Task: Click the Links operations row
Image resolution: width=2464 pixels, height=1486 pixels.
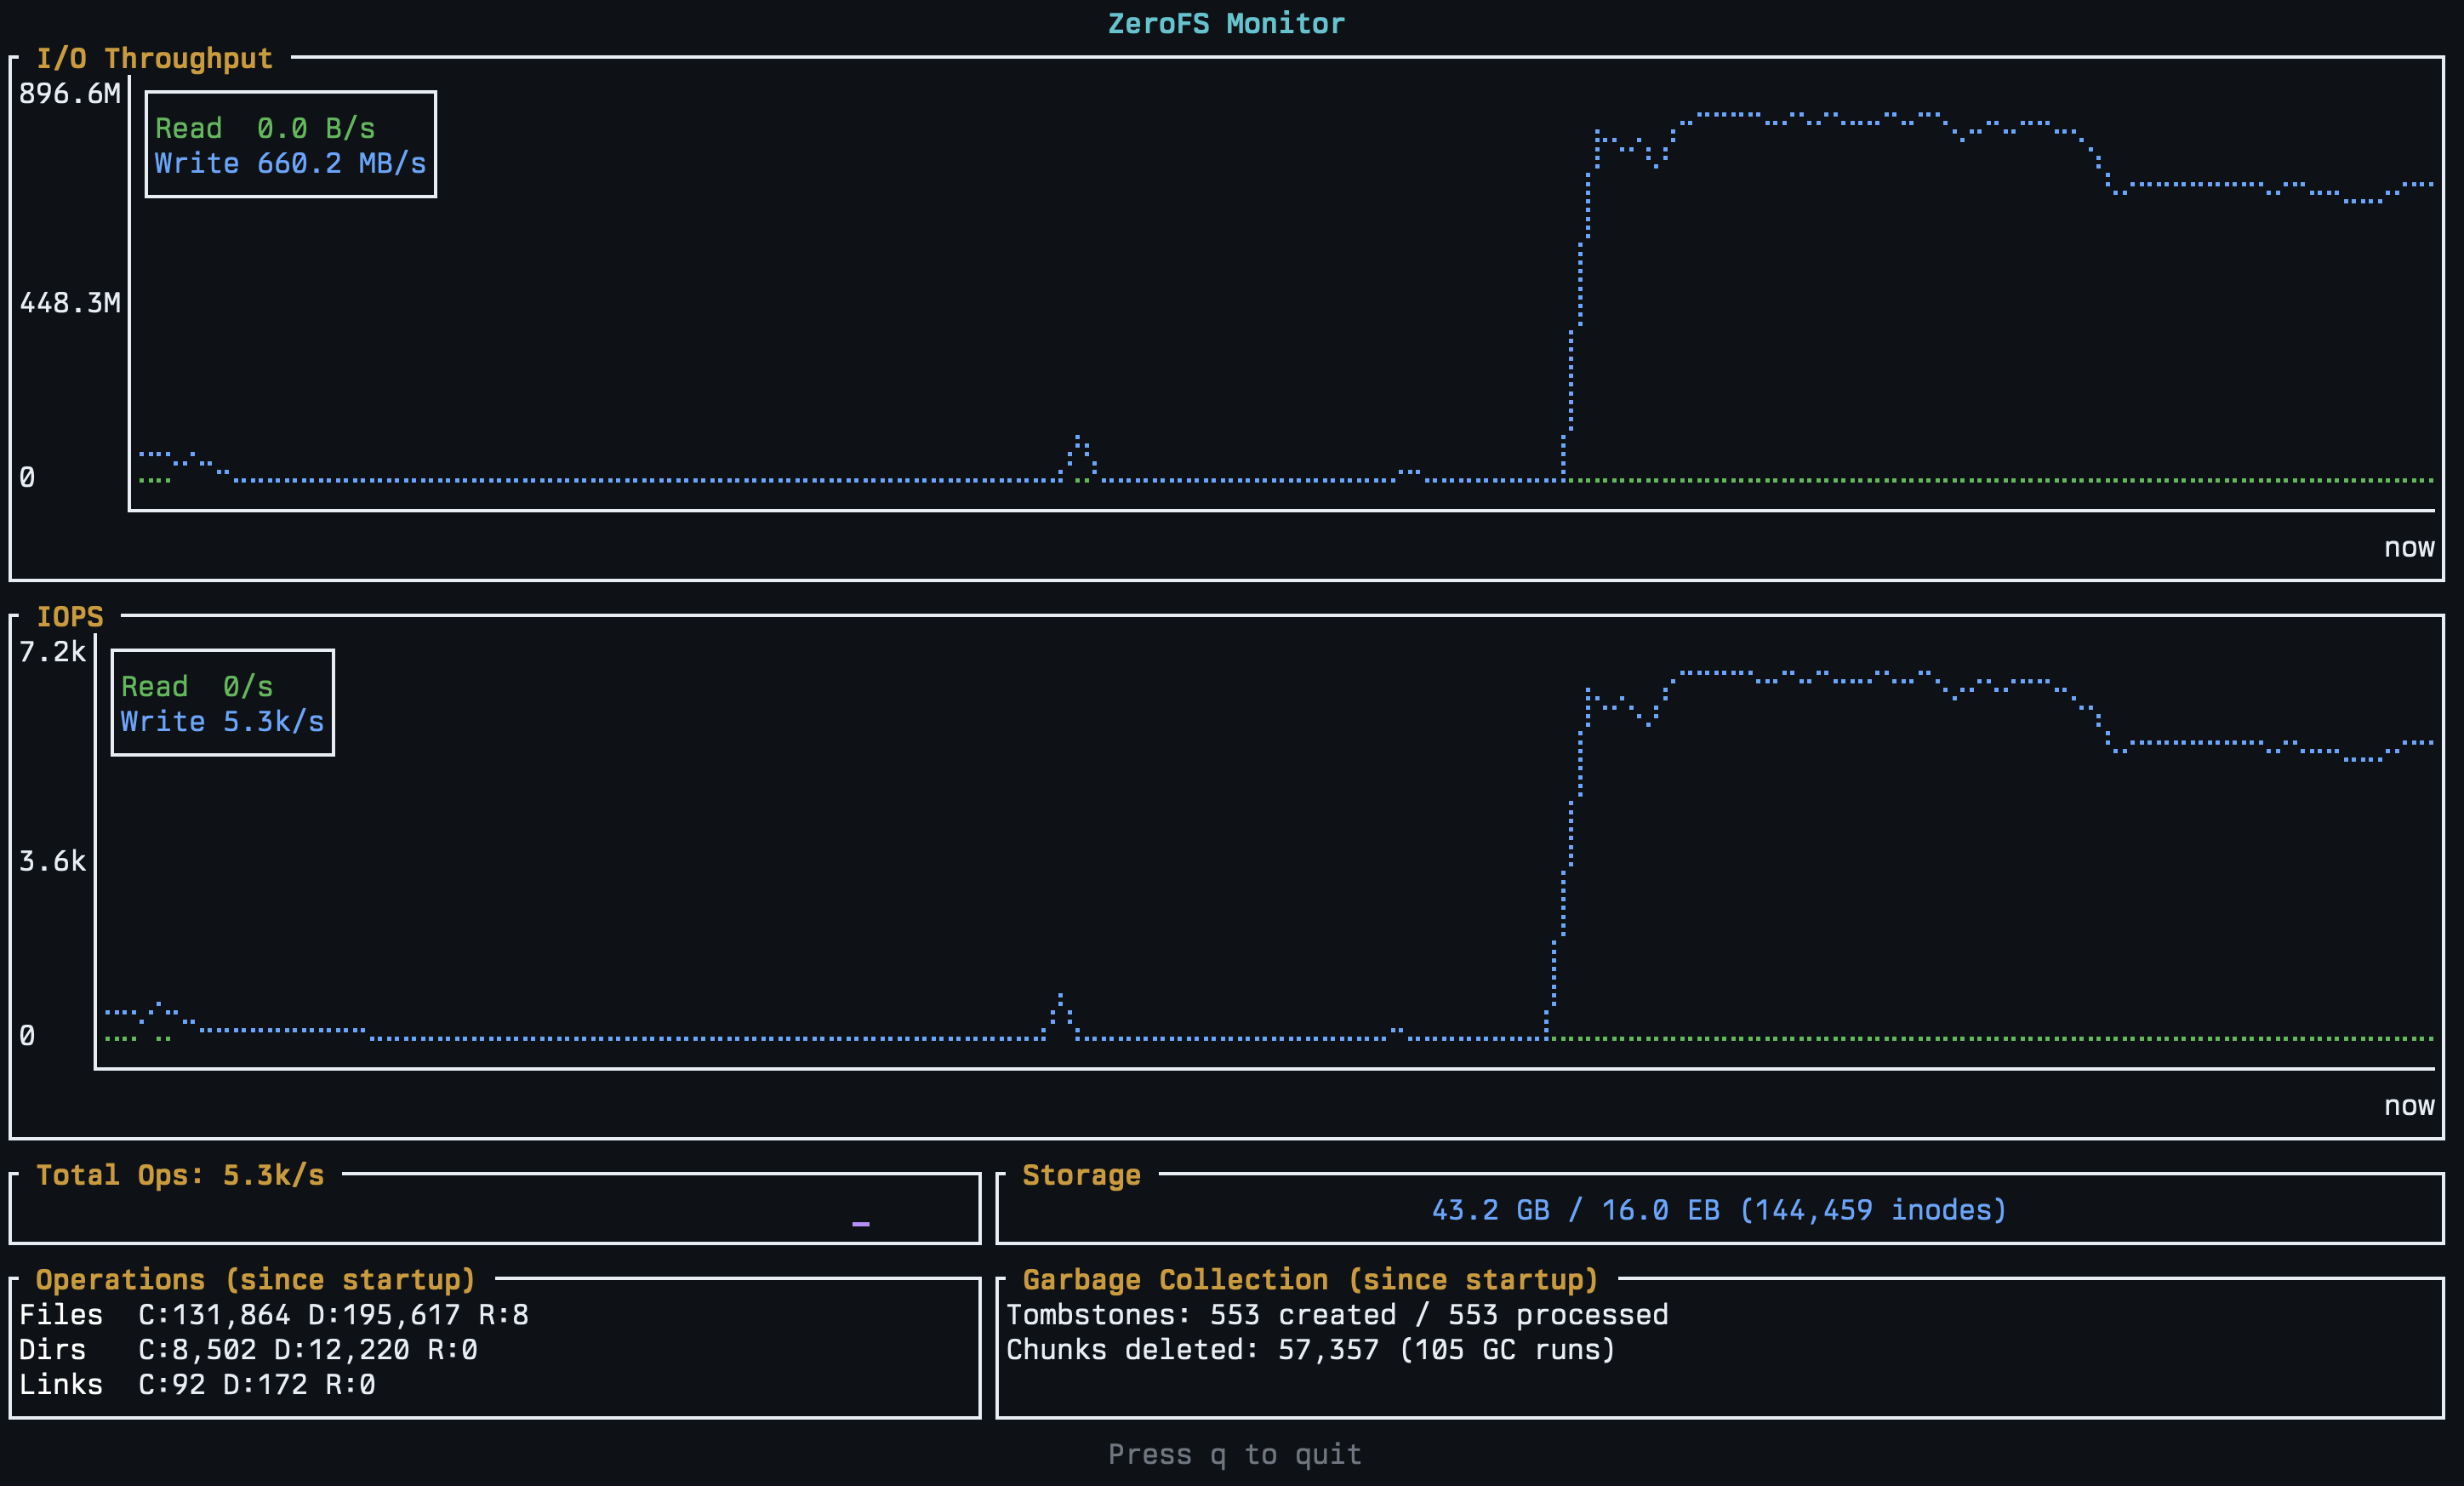Action: pyautogui.click(x=197, y=1384)
